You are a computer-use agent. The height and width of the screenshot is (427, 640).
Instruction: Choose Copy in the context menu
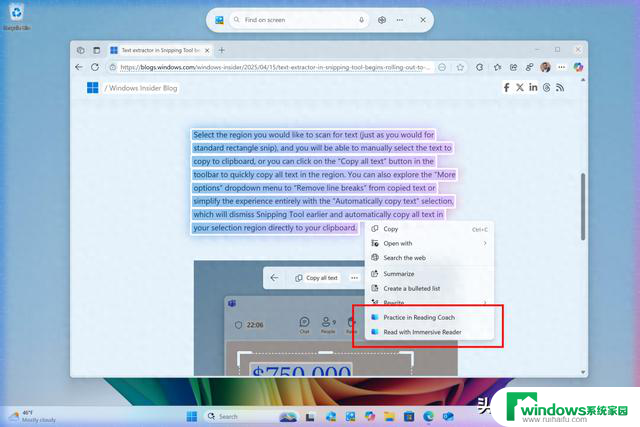(429, 229)
